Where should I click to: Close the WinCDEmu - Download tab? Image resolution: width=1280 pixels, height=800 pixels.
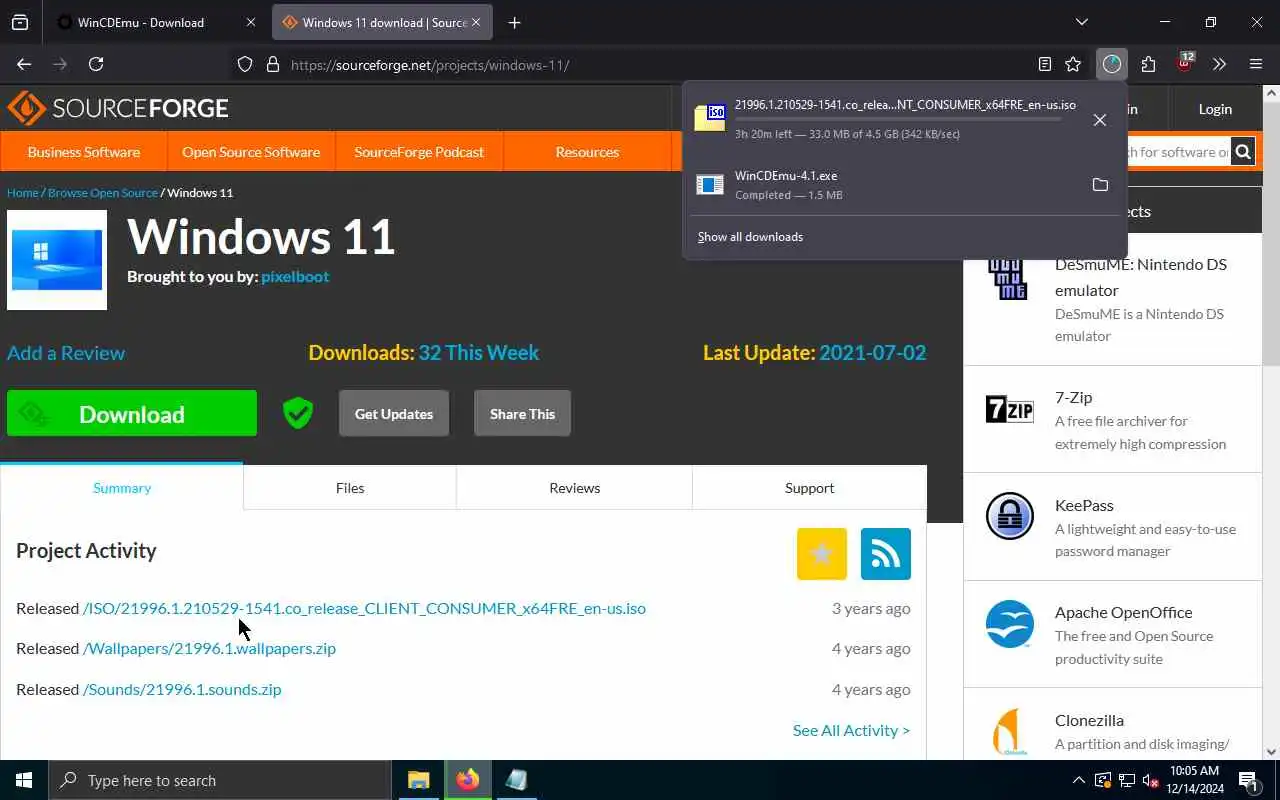(251, 22)
